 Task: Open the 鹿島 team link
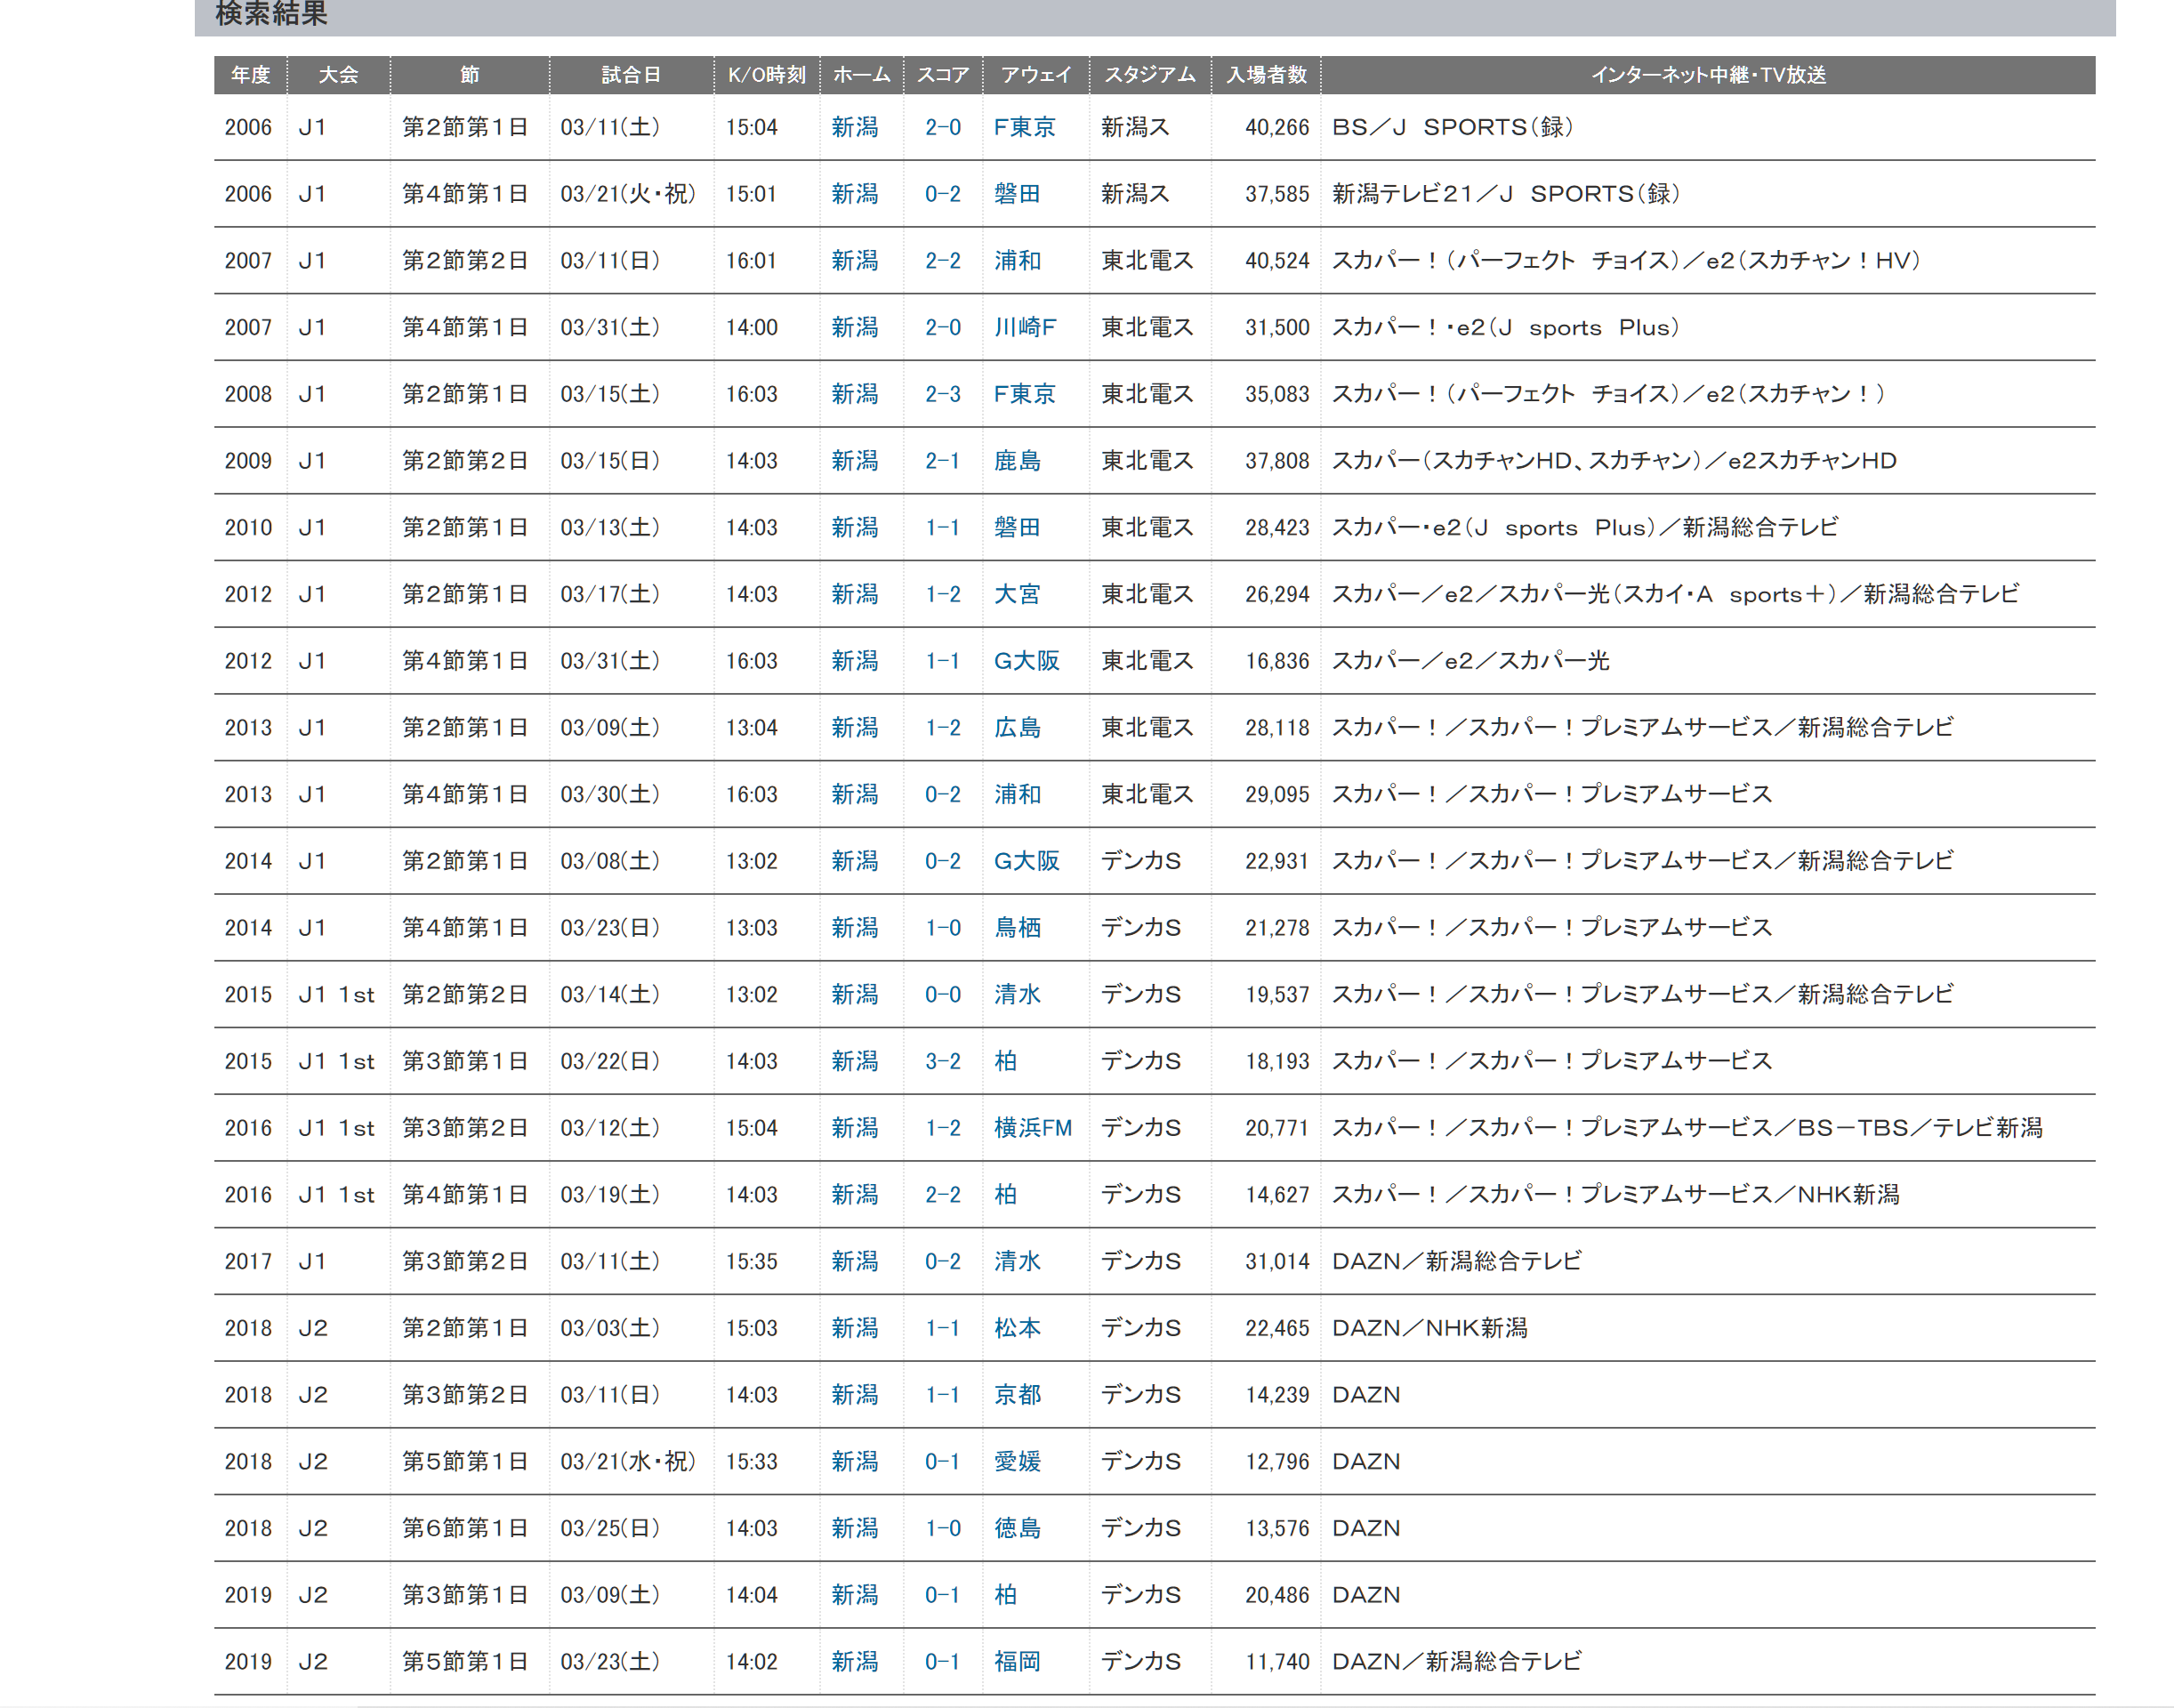point(1016,461)
